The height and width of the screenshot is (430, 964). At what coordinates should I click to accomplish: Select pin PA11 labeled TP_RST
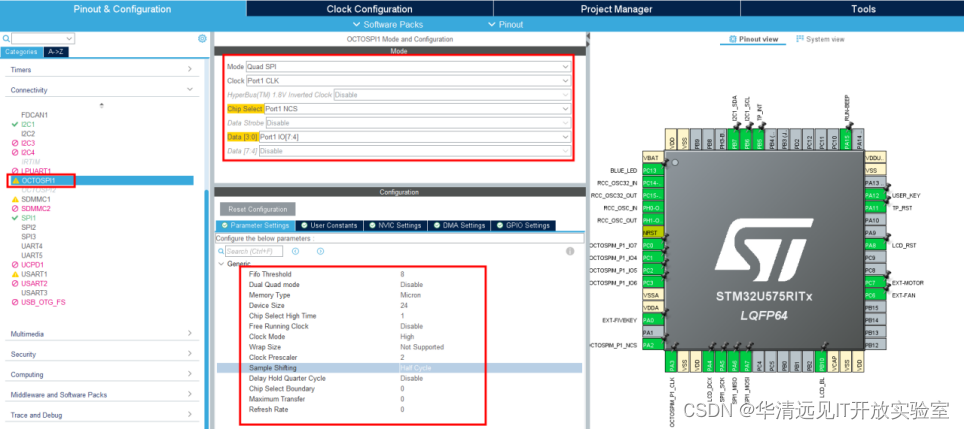coord(875,208)
